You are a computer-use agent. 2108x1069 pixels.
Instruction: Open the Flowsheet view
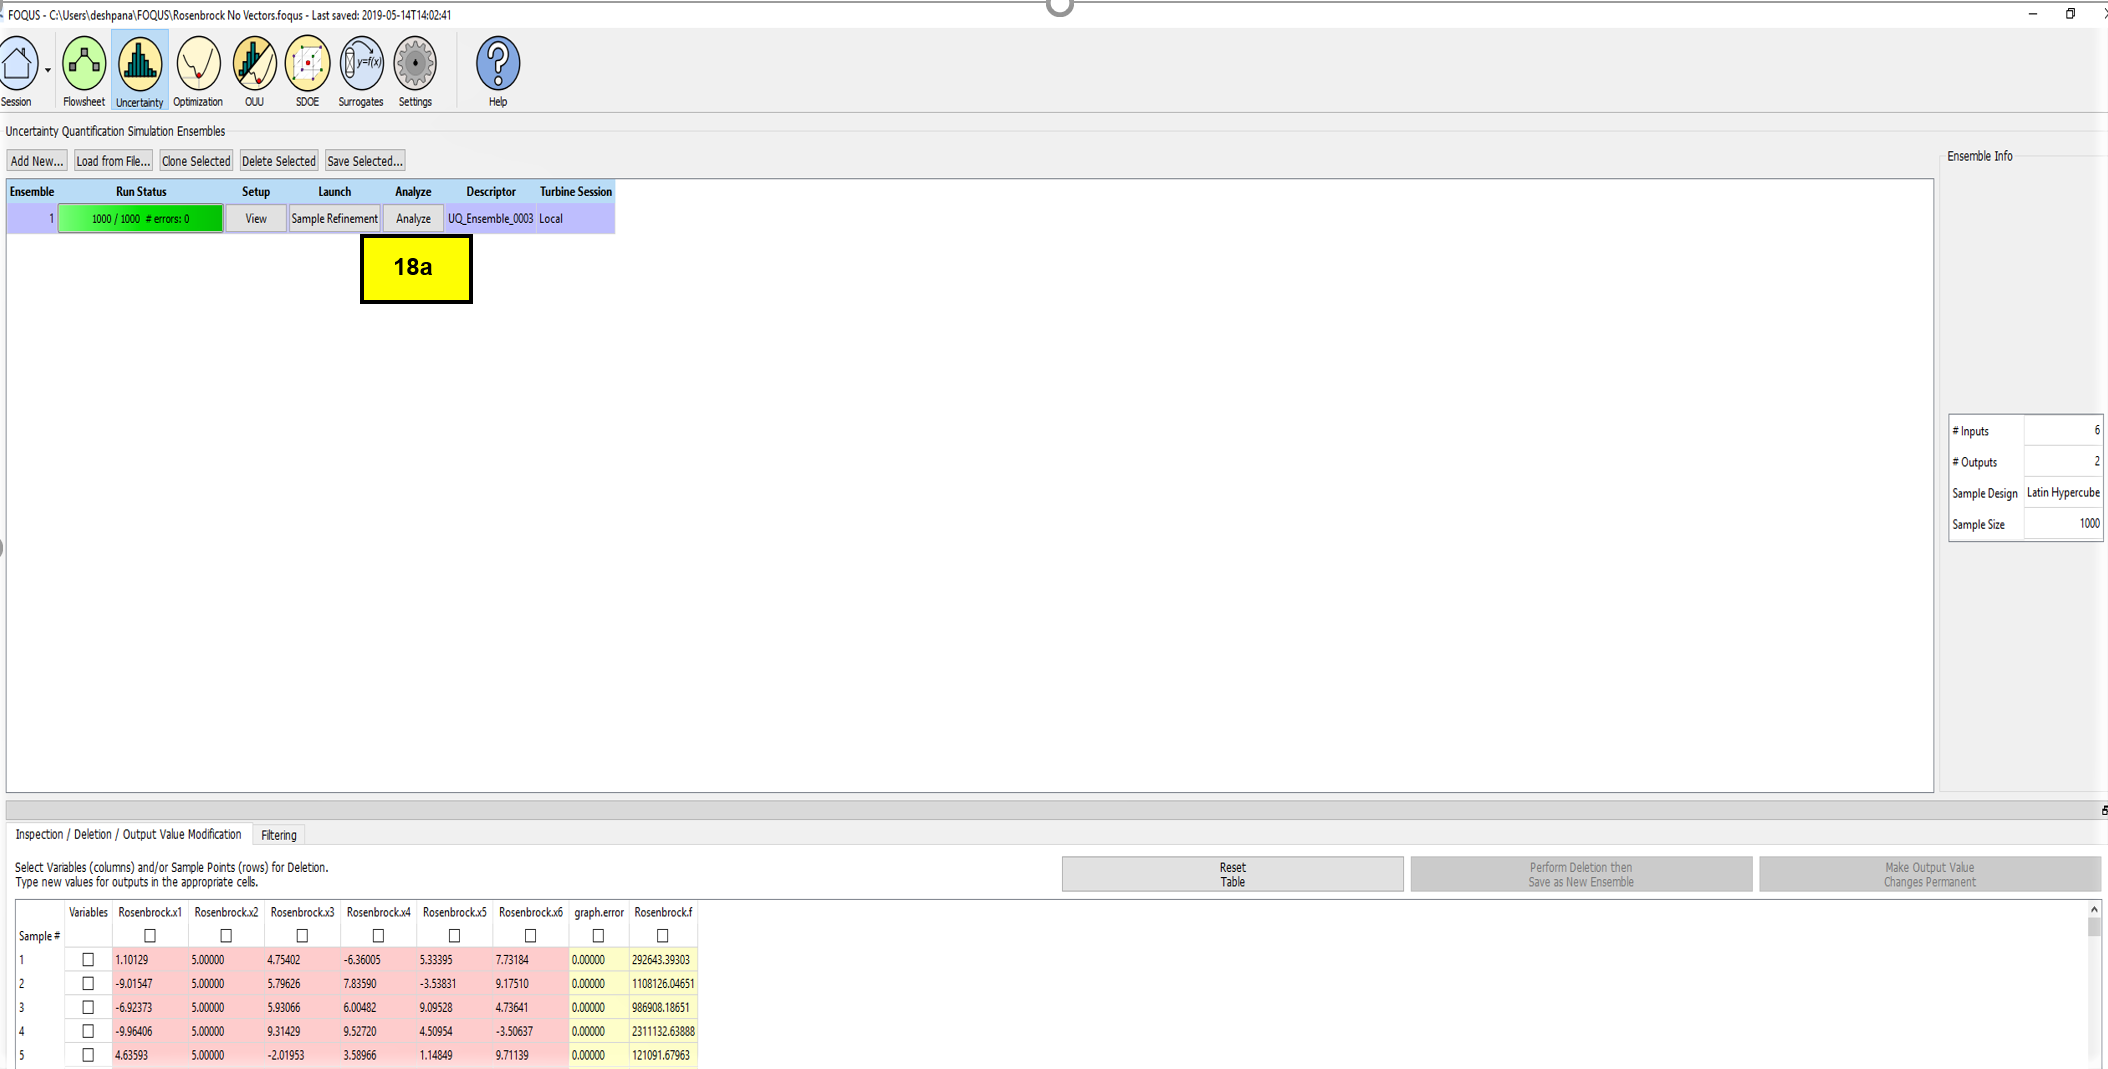pyautogui.click(x=84, y=67)
